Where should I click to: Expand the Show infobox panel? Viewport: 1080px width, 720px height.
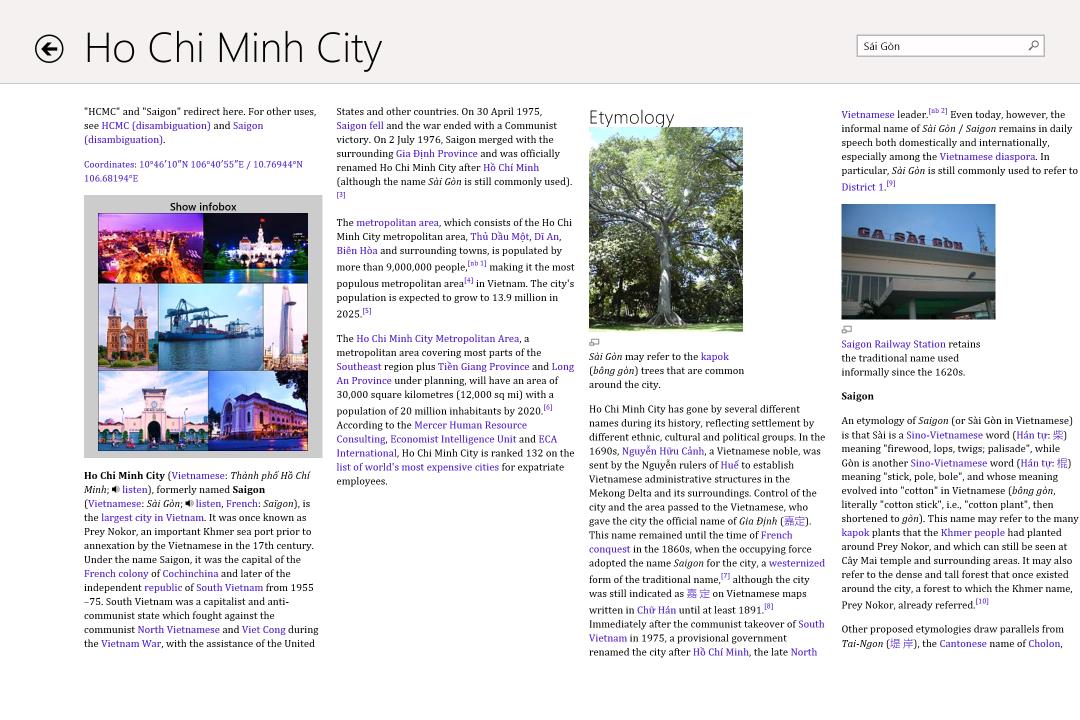tap(203, 206)
